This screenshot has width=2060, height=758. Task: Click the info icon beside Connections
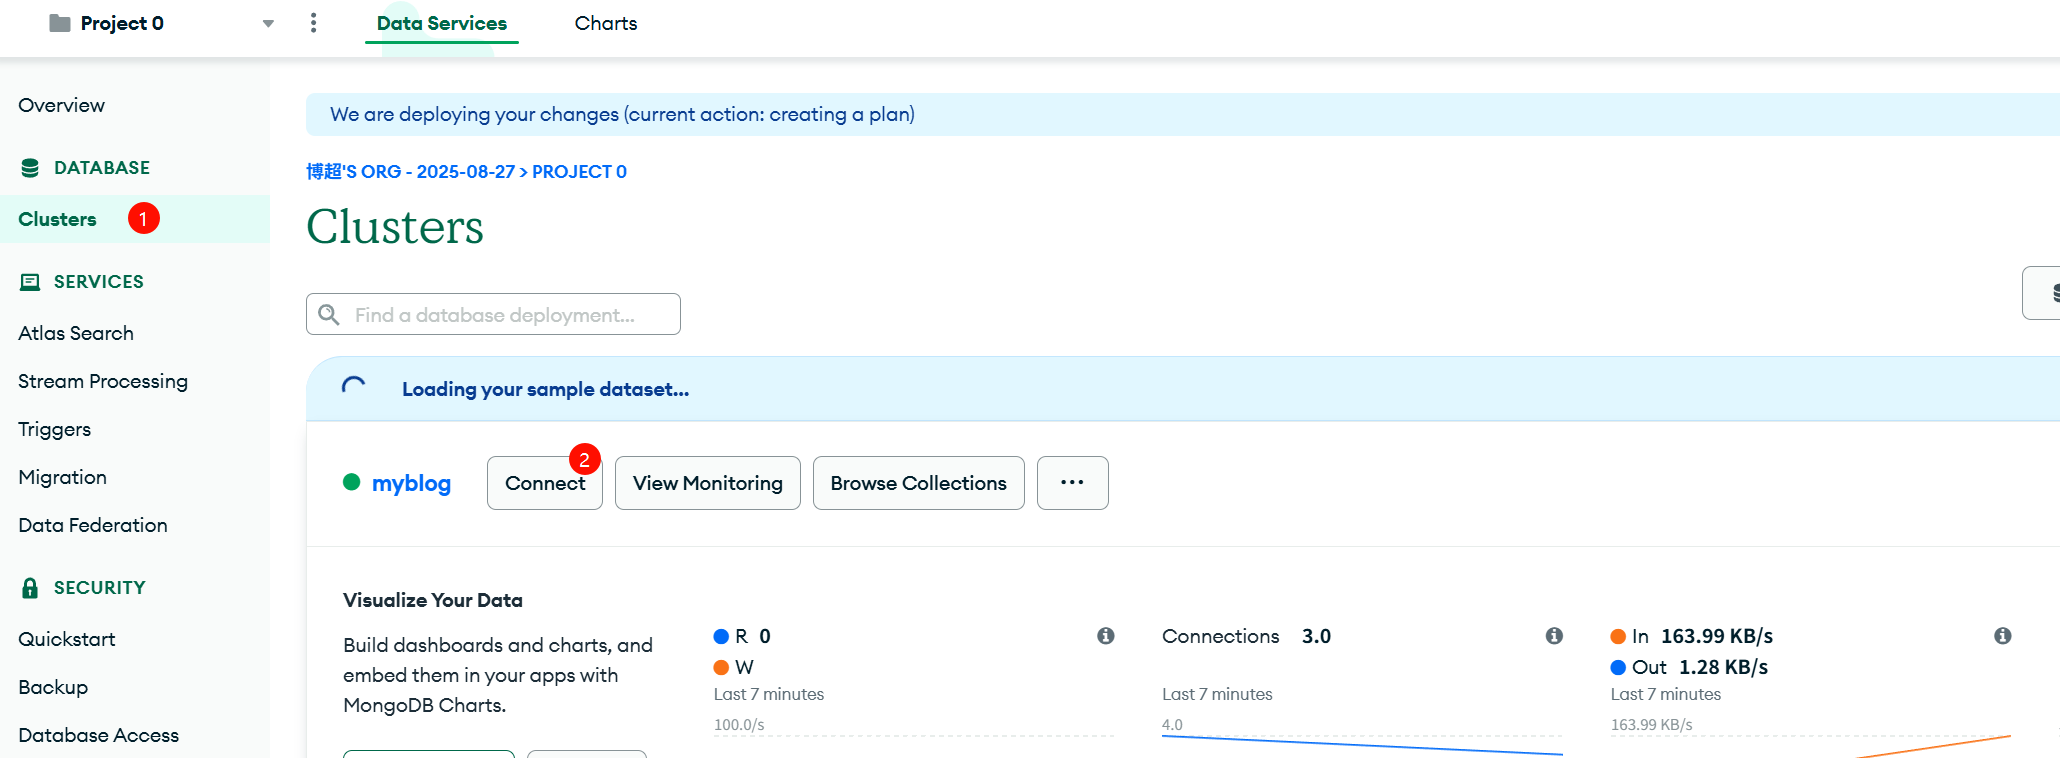(1554, 636)
